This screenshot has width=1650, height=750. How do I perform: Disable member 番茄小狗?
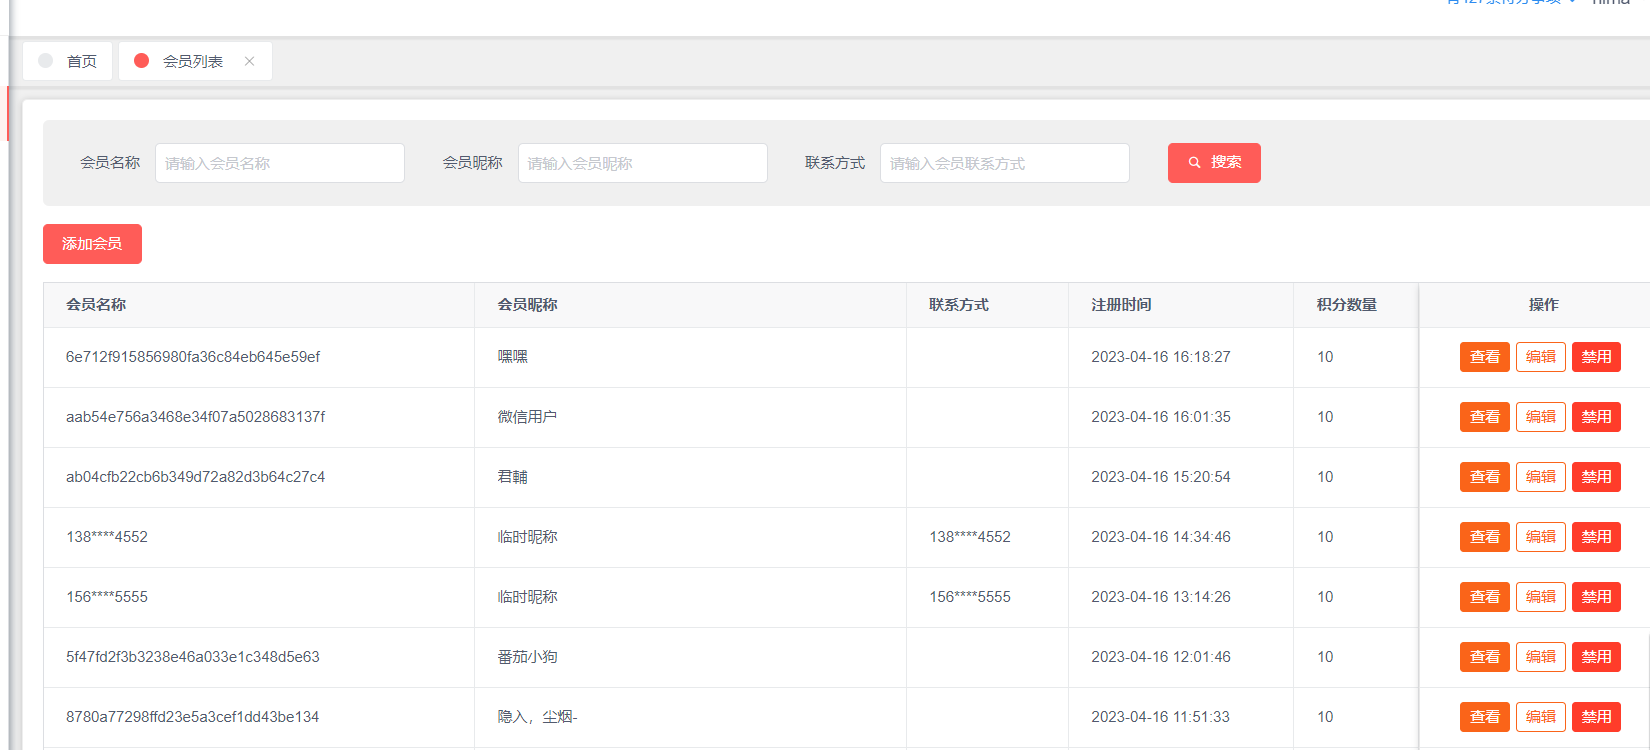[x=1597, y=657]
